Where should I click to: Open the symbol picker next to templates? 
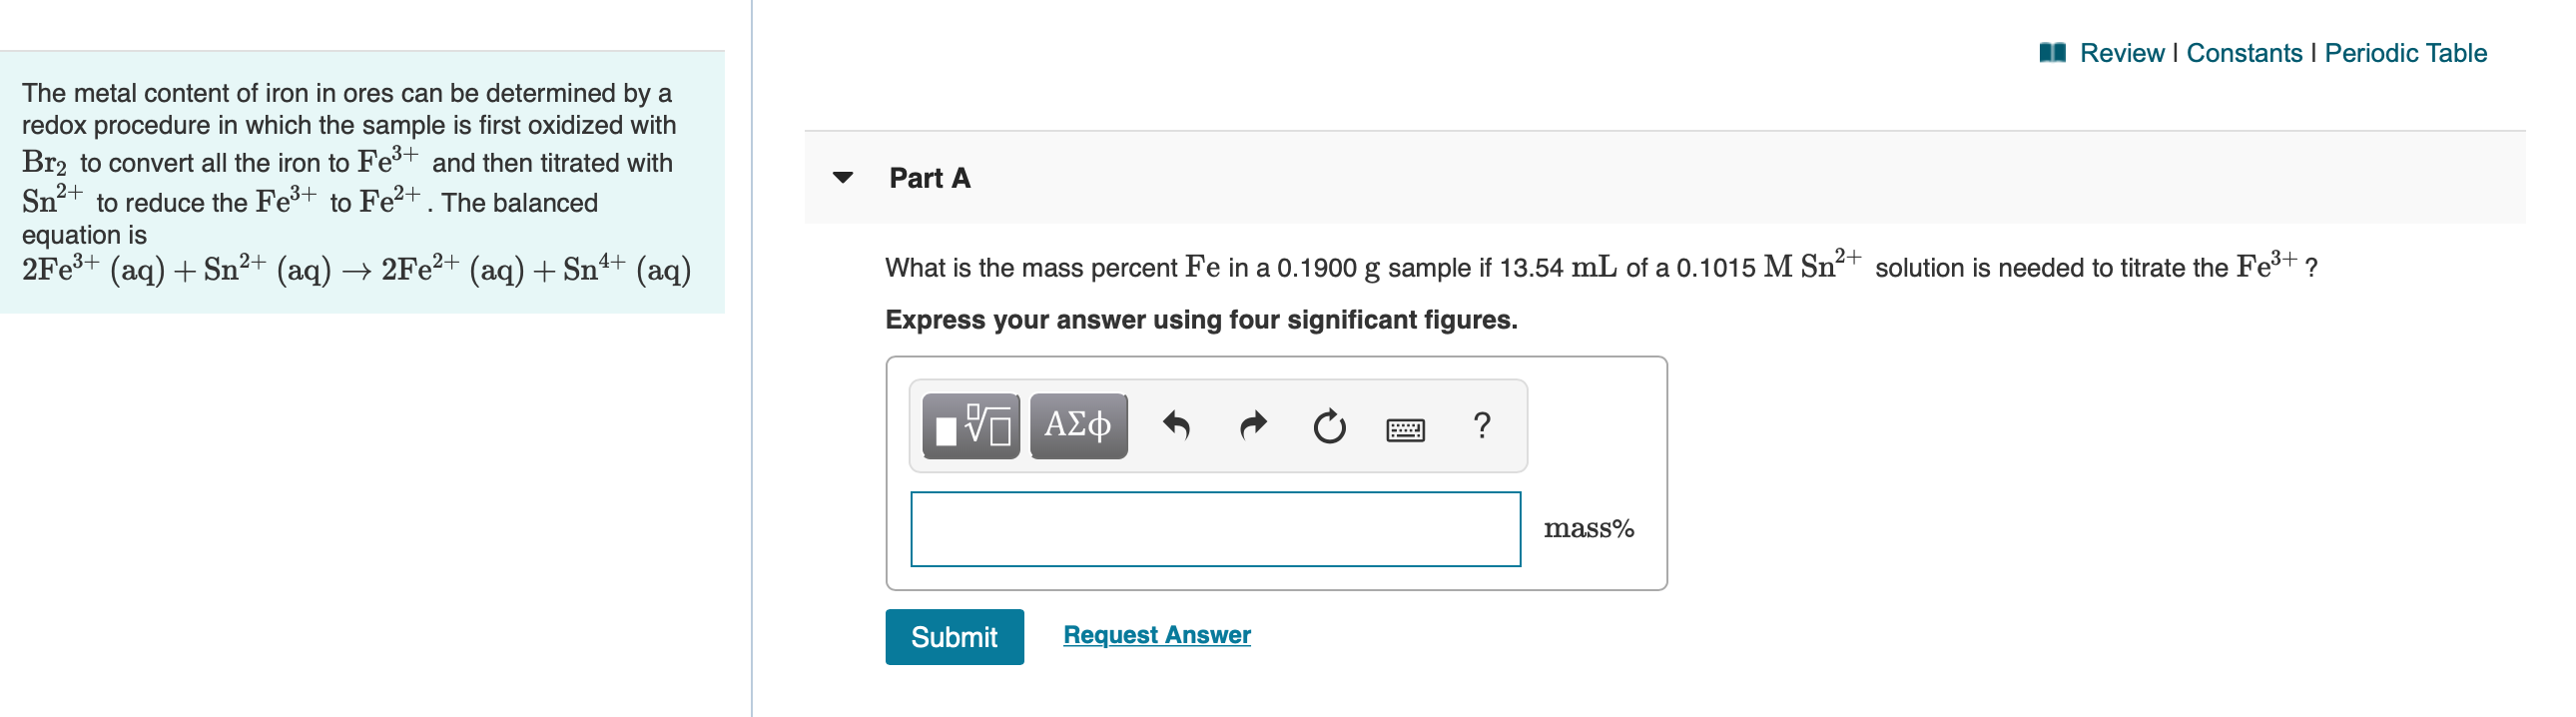pyautogui.click(x=1077, y=425)
